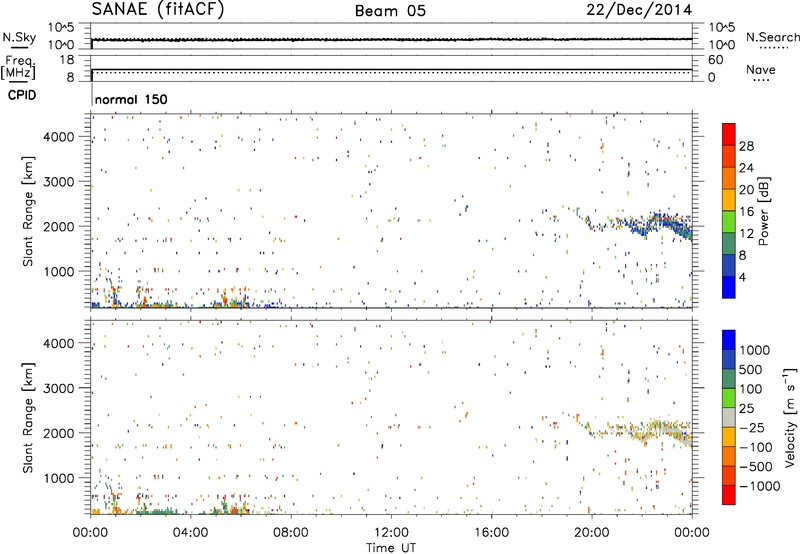Click the 'Freq. [MHz]' axis label
800x554 pixels.
(x=18, y=68)
